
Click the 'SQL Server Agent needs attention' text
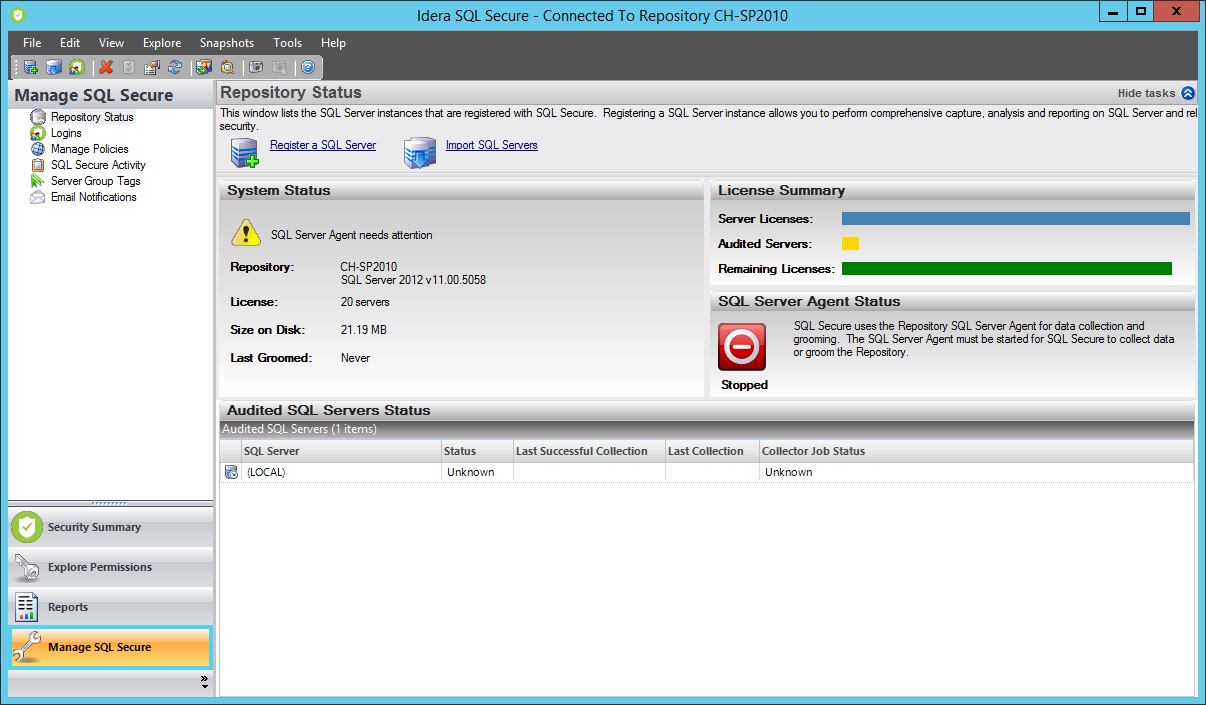352,235
